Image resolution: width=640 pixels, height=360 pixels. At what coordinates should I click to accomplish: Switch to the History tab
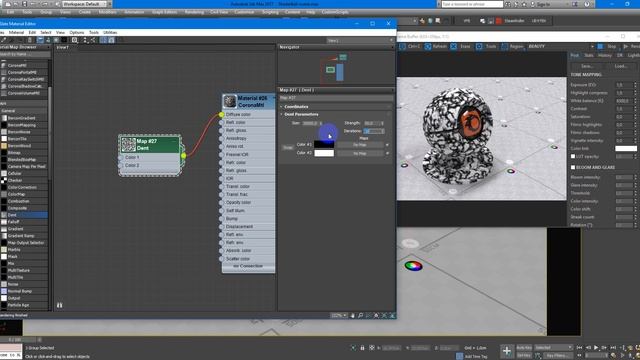pyautogui.click(x=605, y=56)
